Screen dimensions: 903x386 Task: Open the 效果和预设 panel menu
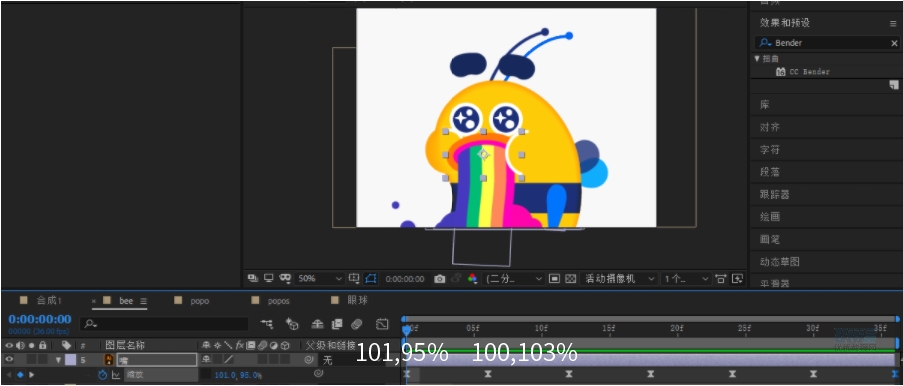point(893,23)
